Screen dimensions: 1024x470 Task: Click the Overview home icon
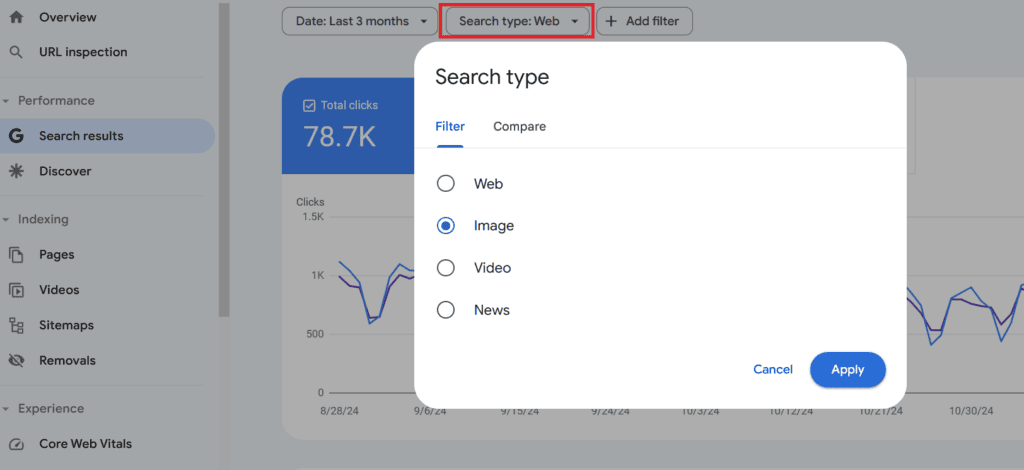[16, 18]
